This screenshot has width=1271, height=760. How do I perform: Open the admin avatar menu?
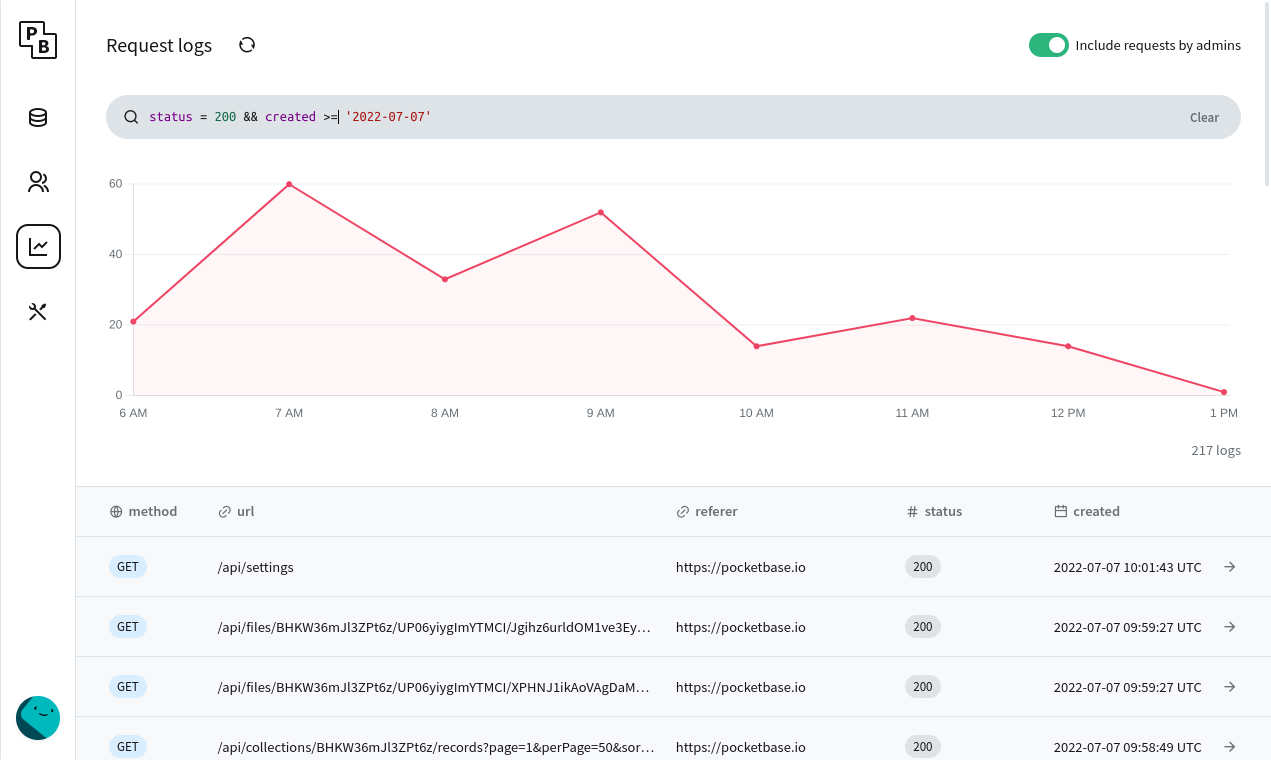click(38, 718)
